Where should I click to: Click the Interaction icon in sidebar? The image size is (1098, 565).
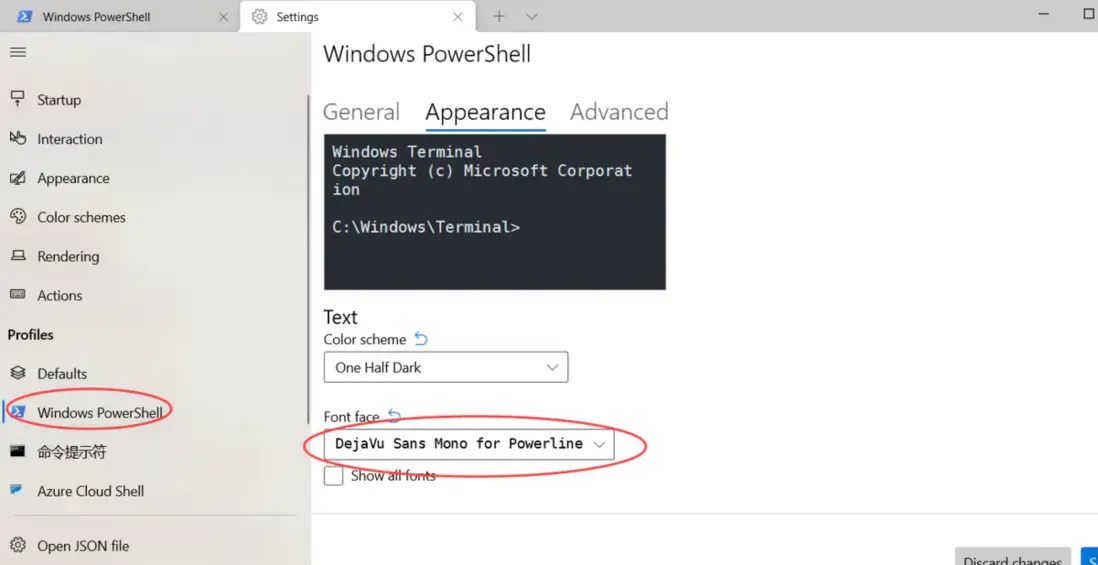tap(17, 139)
